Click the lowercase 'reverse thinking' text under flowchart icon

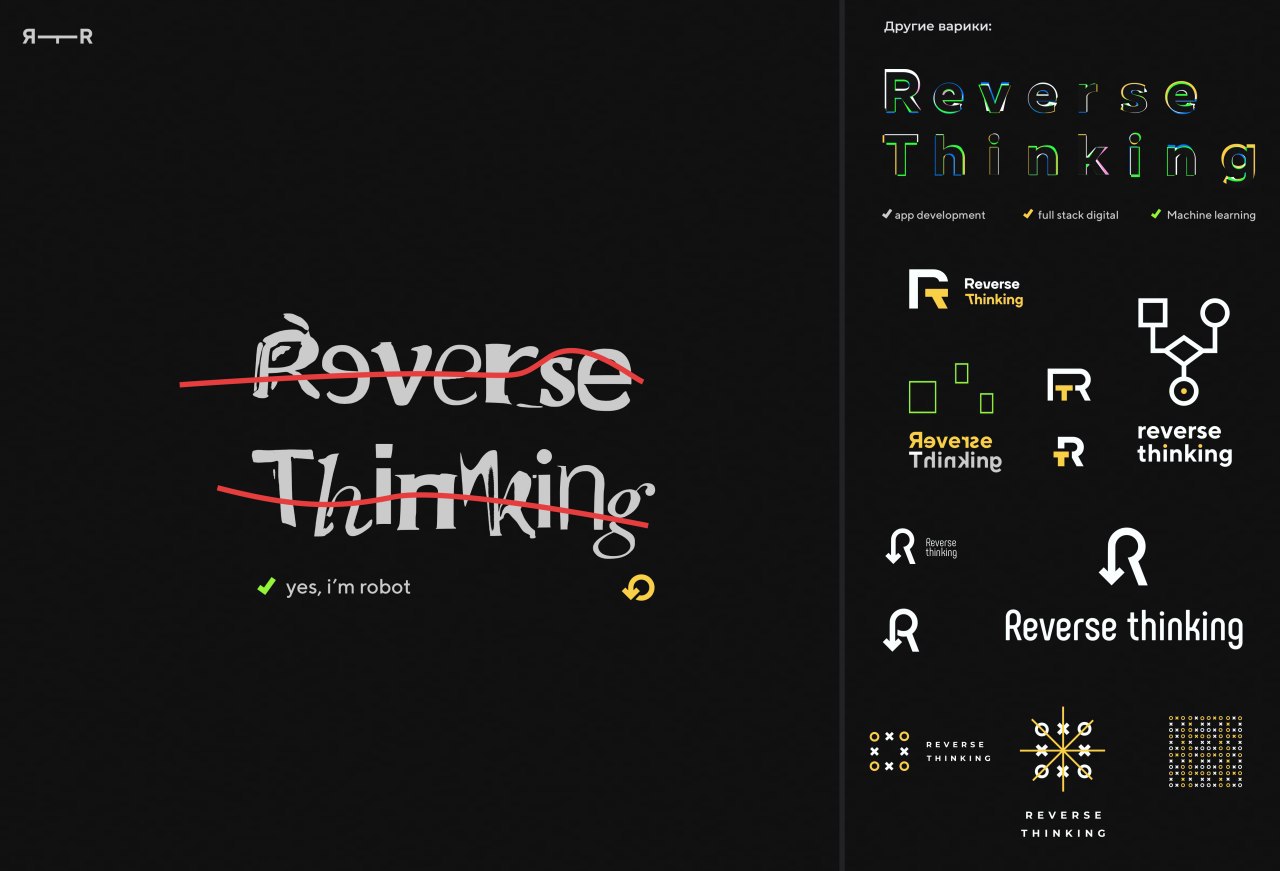pyautogui.click(x=1184, y=443)
